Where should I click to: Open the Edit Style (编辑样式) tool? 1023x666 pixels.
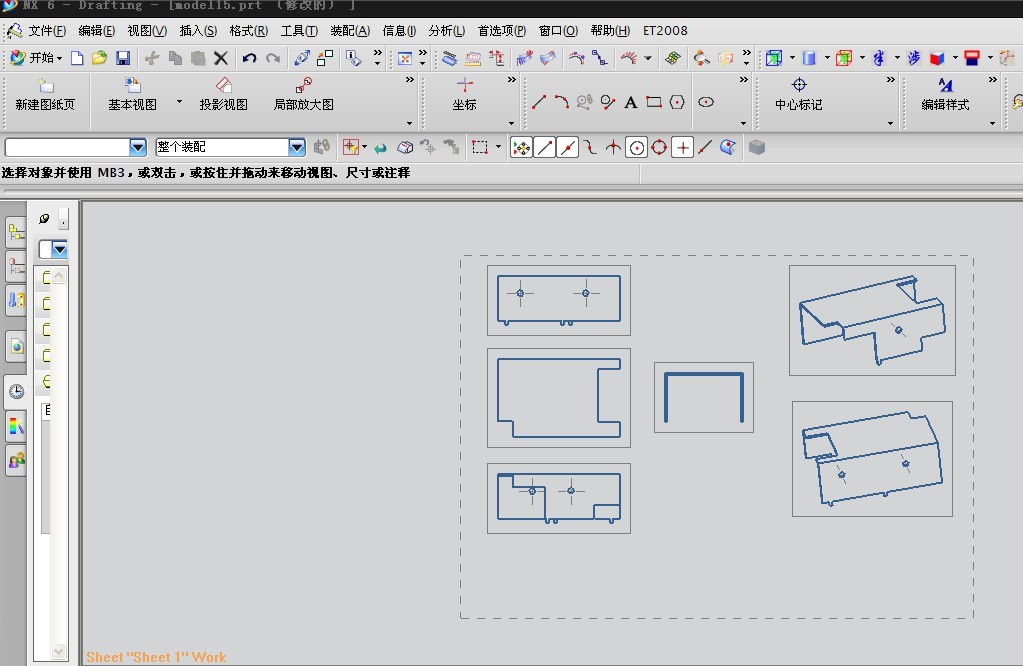pos(945,95)
